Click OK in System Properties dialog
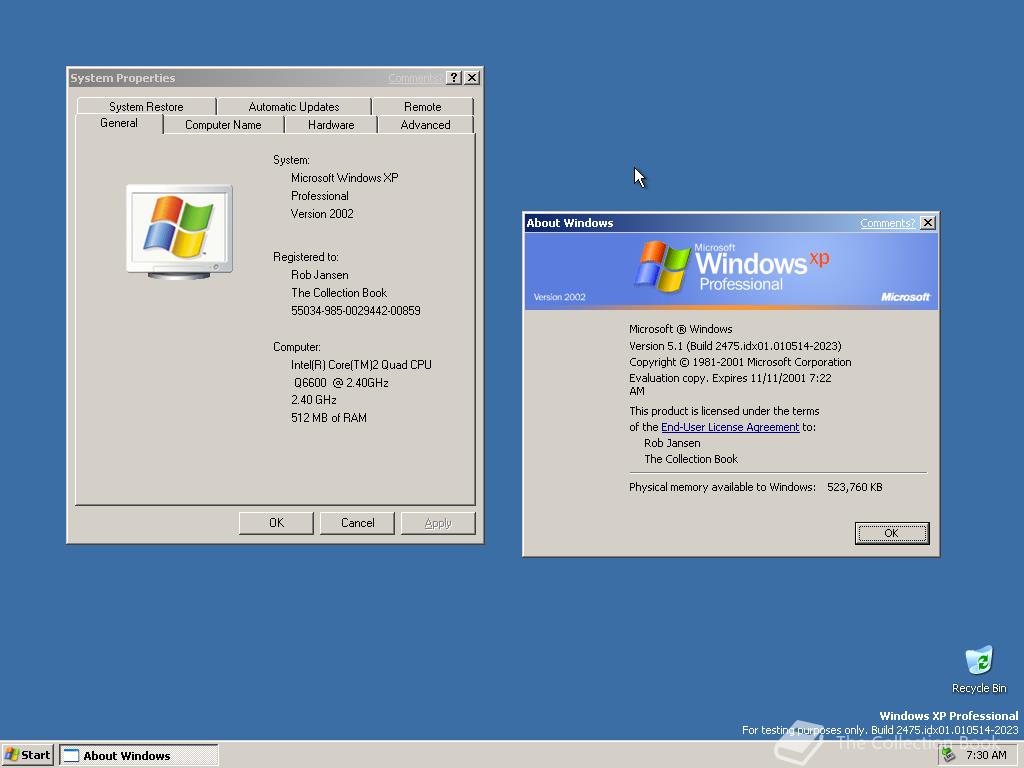 coord(276,523)
